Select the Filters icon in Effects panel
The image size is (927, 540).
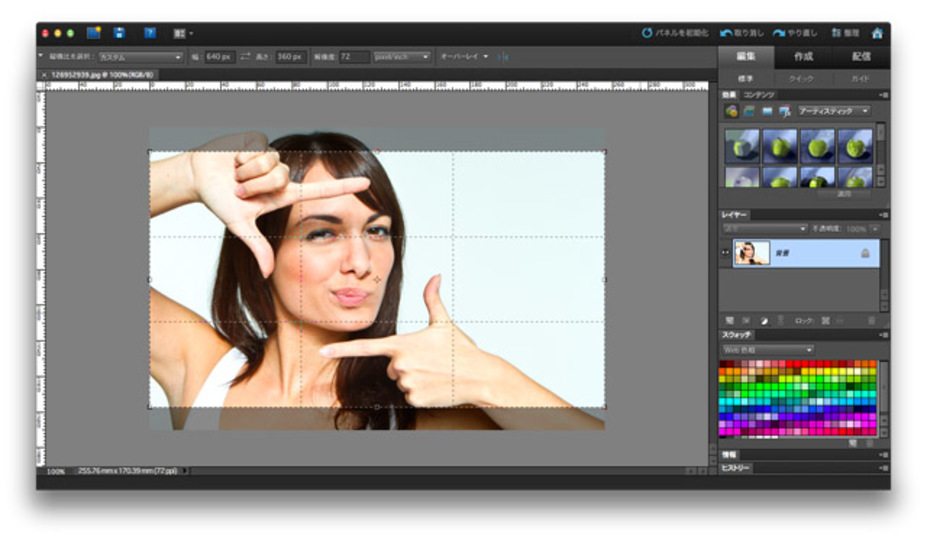pyautogui.click(x=731, y=111)
